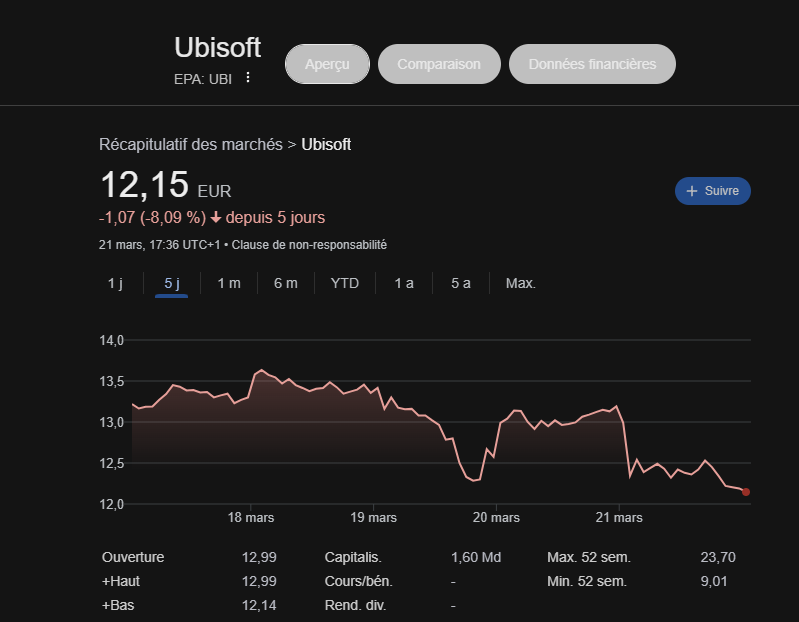Open the three-dot menu beside EPA: UBI
The width and height of the screenshot is (799, 622).
pyautogui.click(x=248, y=77)
